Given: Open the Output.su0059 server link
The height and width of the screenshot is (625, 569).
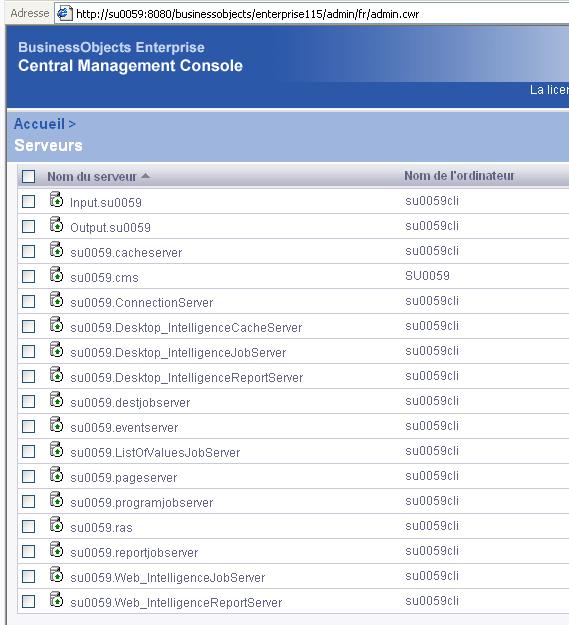Looking at the screenshot, I should point(110,228).
